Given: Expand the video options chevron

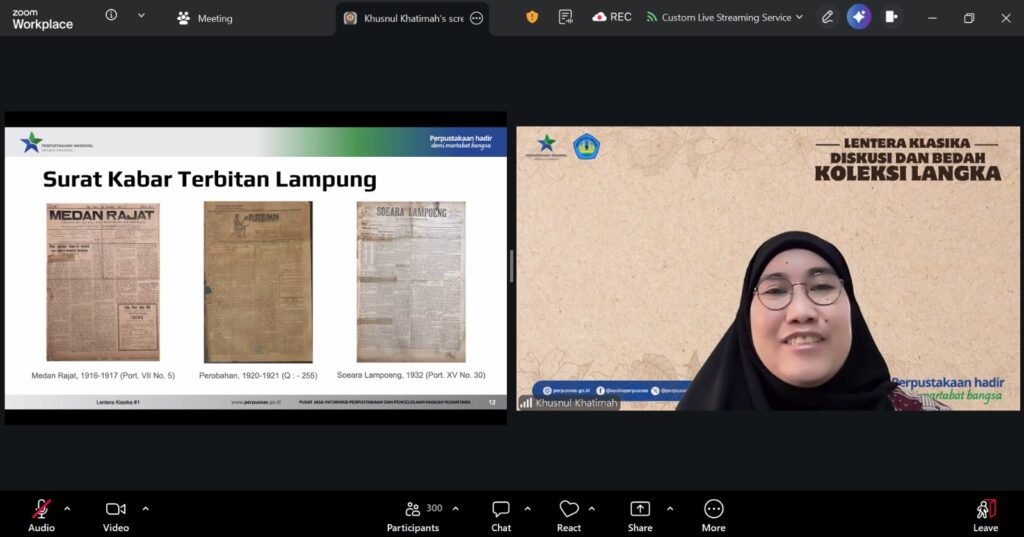Looking at the screenshot, I should click(x=145, y=508).
